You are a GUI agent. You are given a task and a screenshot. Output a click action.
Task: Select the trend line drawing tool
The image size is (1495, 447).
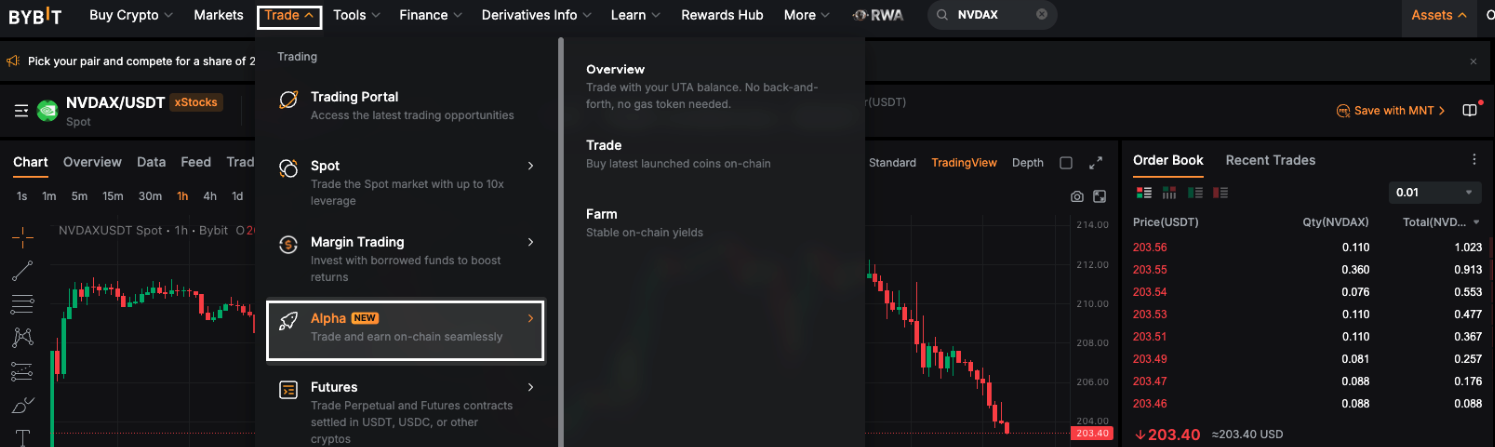[22, 270]
